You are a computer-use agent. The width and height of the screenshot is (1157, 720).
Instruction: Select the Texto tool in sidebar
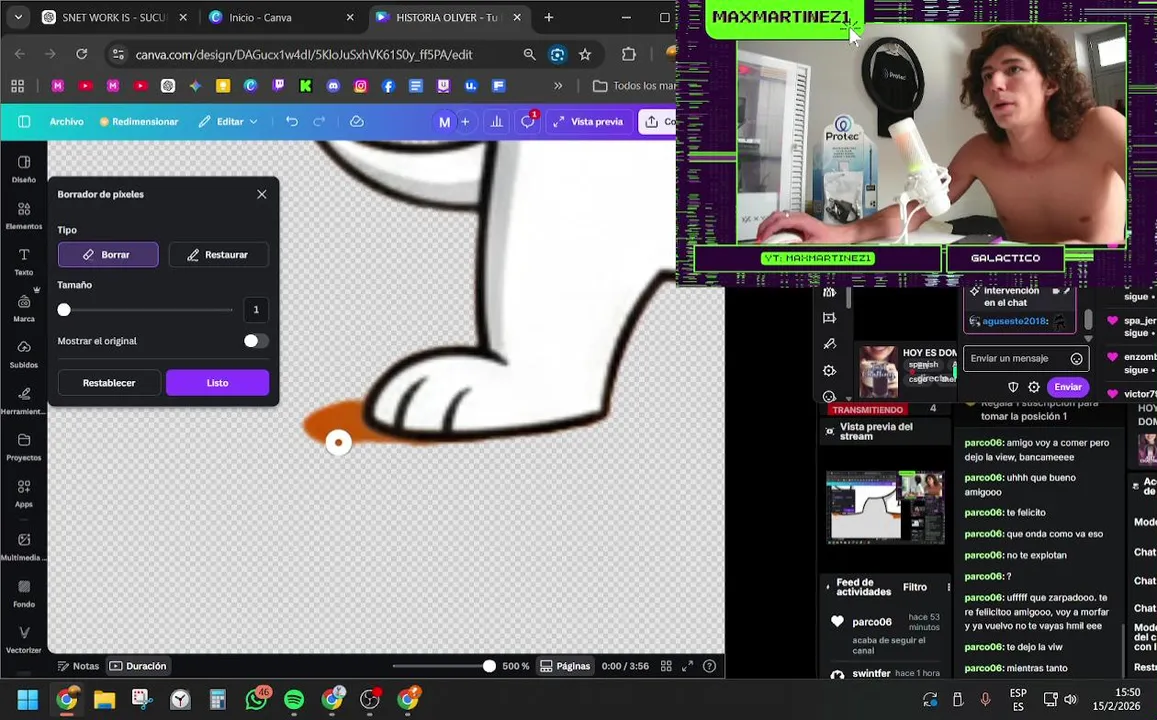(x=24, y=261)
